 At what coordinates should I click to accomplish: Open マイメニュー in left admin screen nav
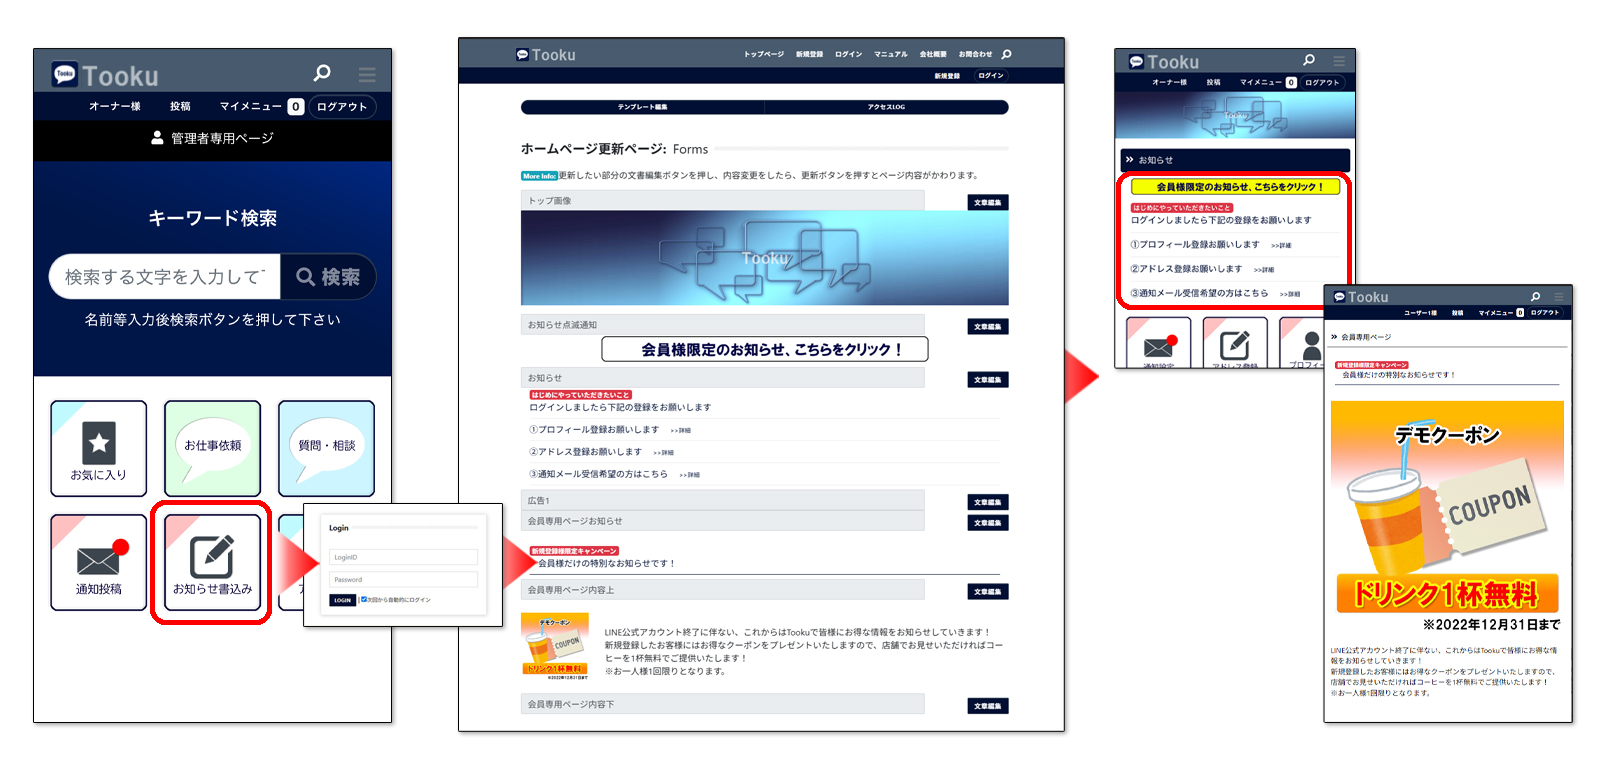point(252,106)
